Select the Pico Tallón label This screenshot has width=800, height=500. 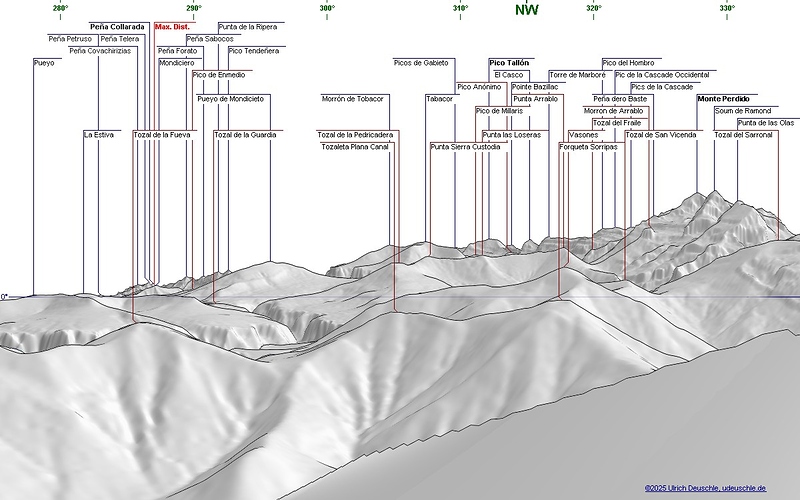point(509,62)
